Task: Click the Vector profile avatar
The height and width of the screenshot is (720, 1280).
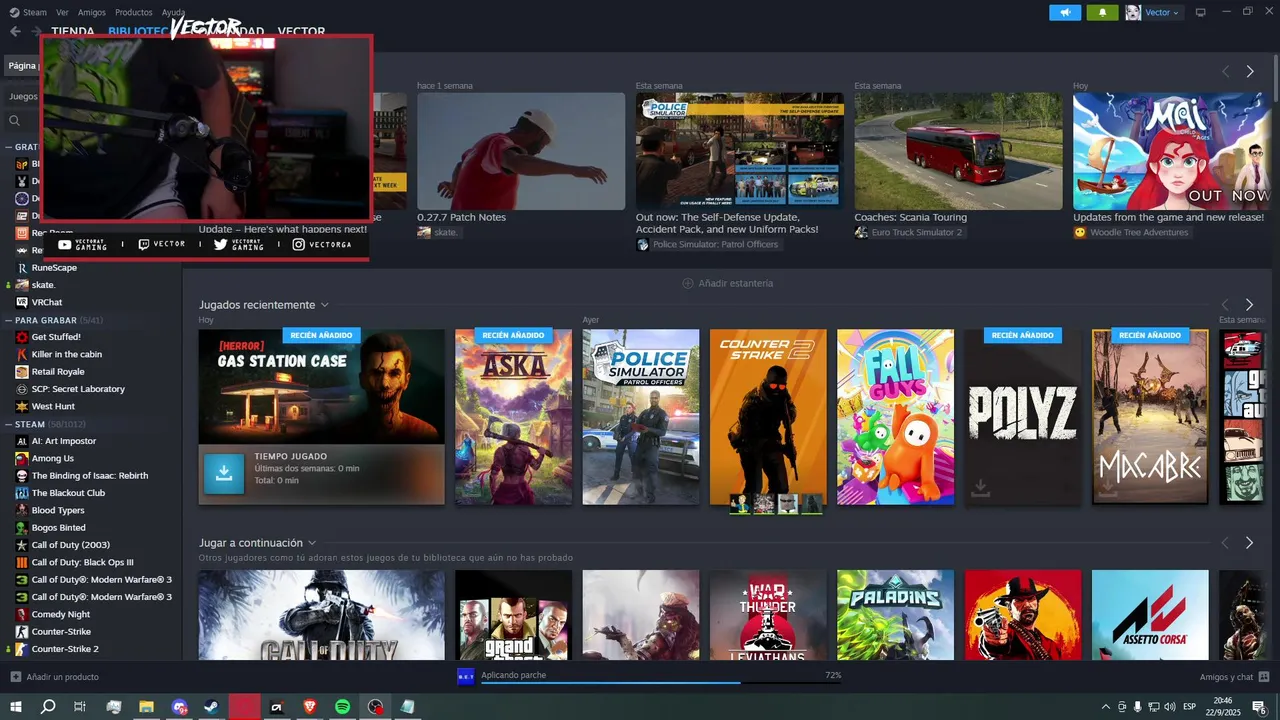Action: point(1133,12)
